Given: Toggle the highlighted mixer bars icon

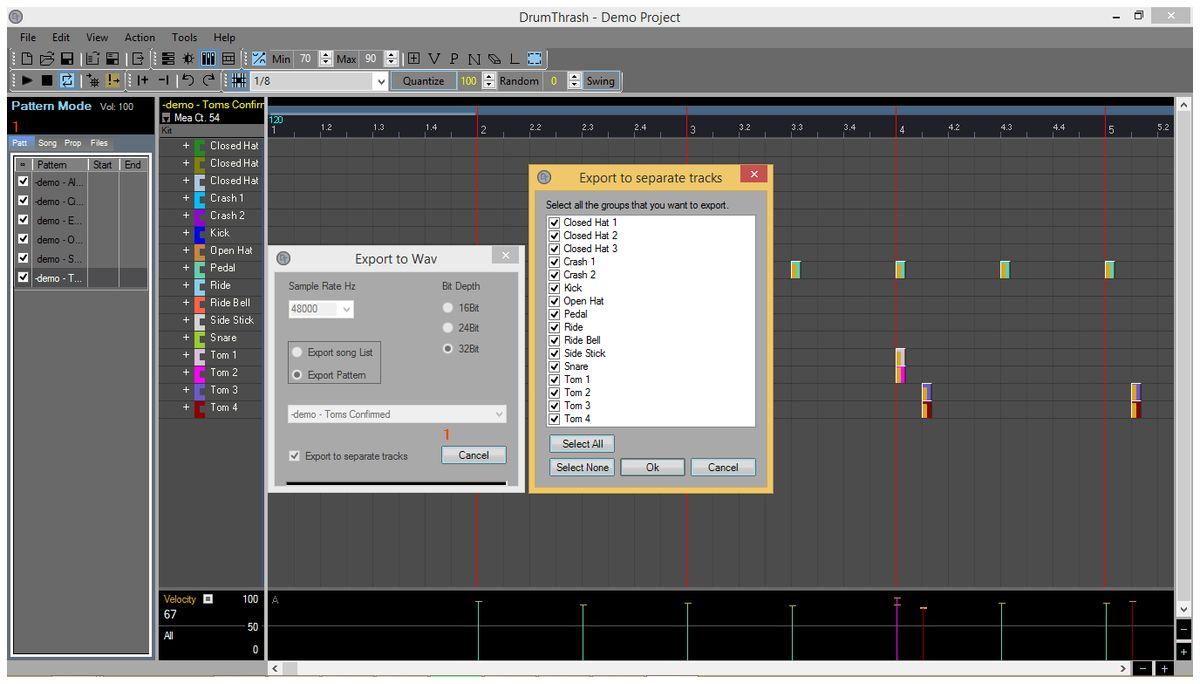Looking at the screenshot, I should (x=209, y=59).
